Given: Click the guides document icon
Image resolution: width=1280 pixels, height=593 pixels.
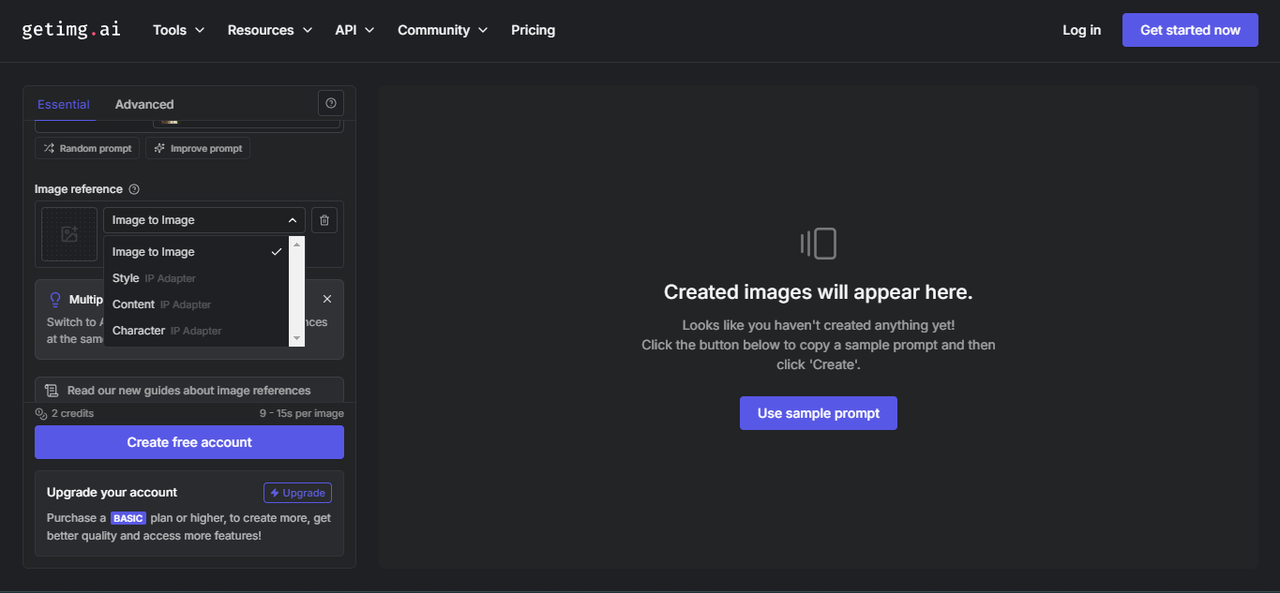Looking at the screenshot, I should tap(52, 390).
